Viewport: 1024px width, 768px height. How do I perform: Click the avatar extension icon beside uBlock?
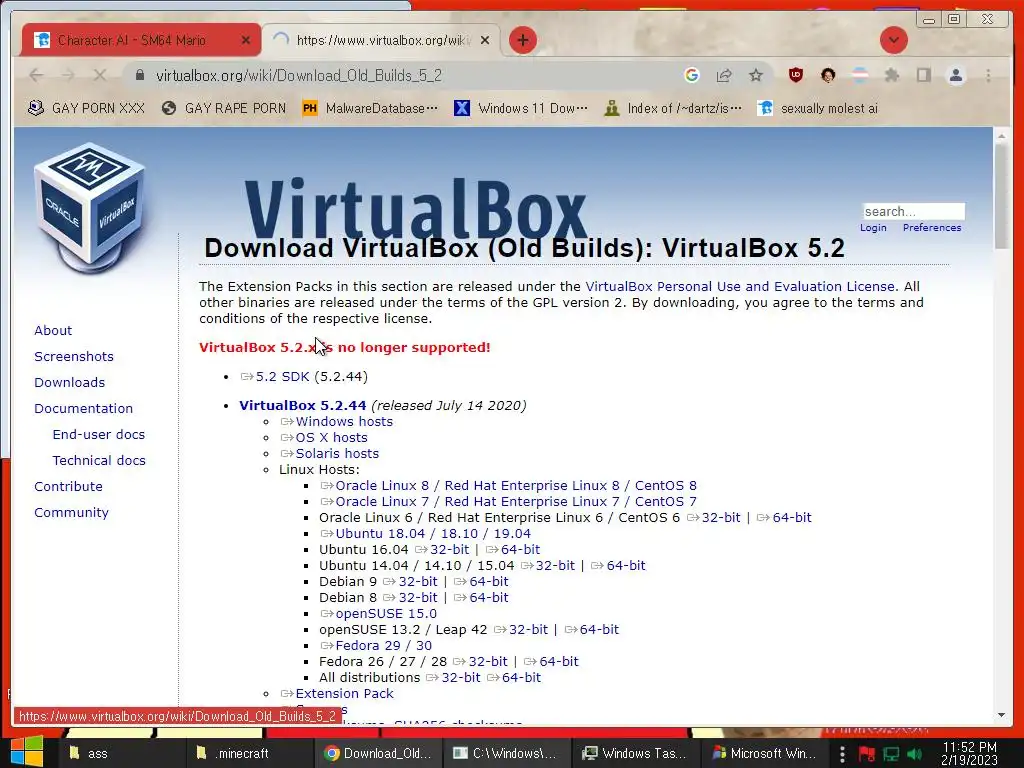[x=827, y=75]
